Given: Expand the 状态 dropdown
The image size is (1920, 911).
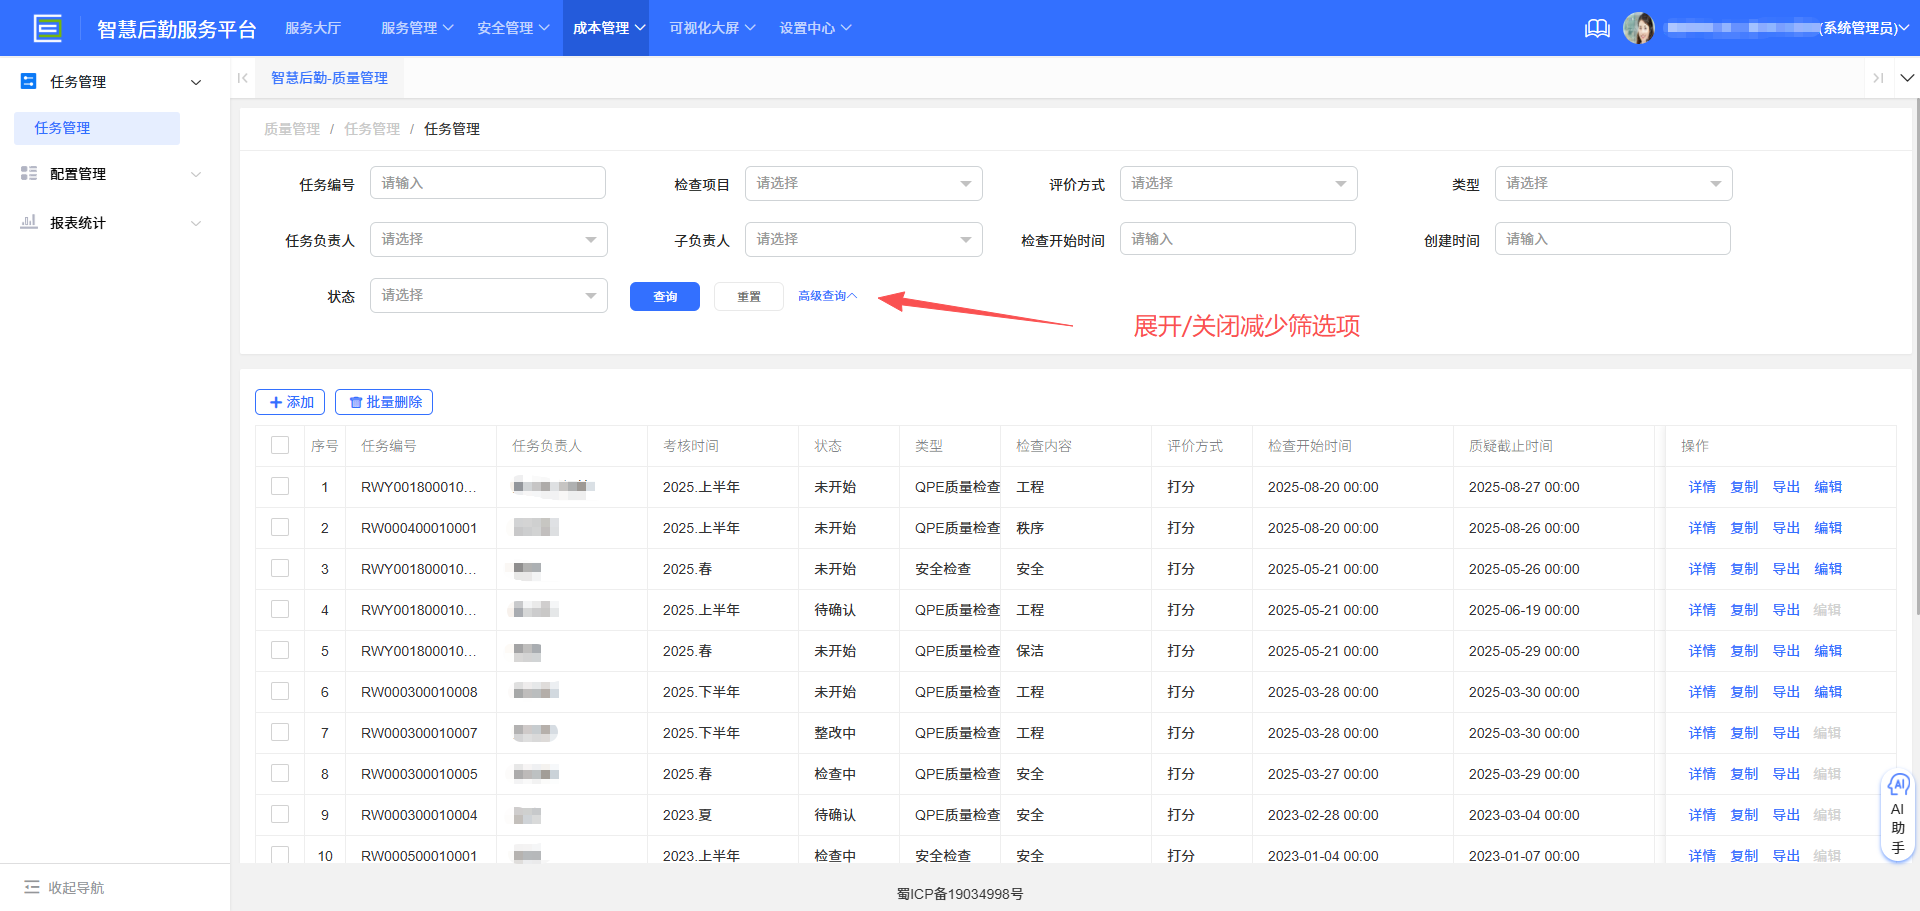Looking at the screenshot, I should 488,295.
